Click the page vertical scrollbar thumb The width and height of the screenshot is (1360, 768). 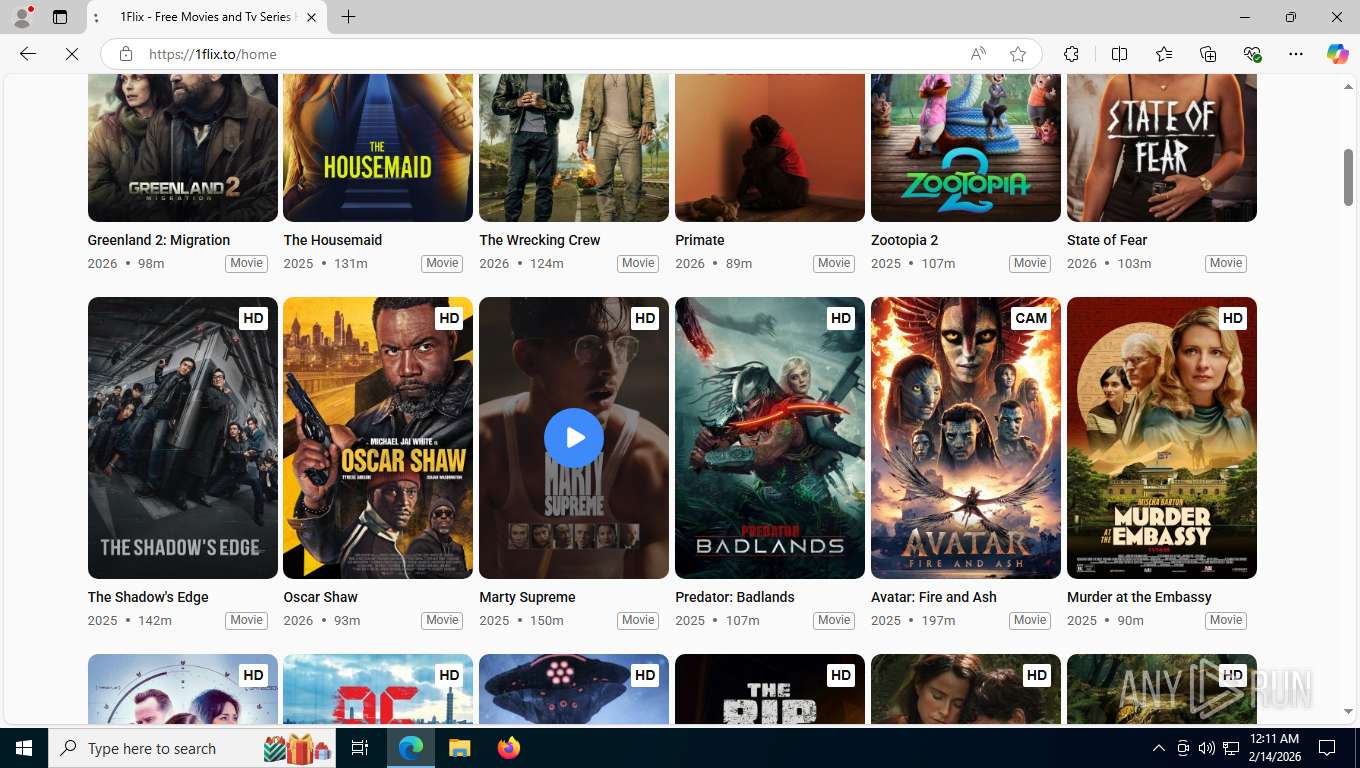coord(1348,177)
